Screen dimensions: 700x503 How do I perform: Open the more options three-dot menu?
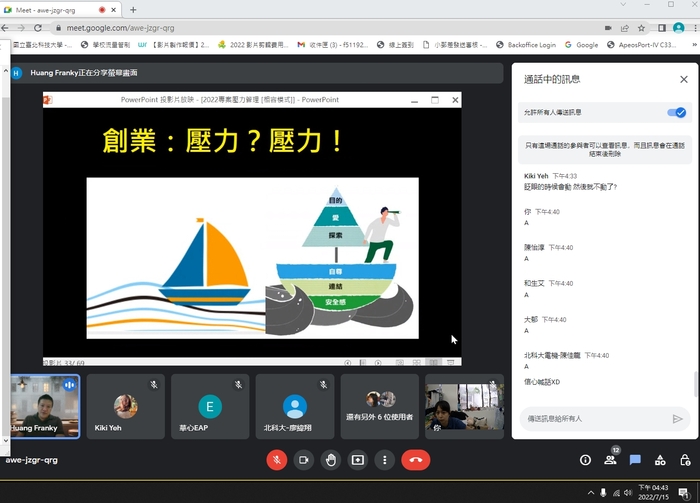[x=384, y=460]
